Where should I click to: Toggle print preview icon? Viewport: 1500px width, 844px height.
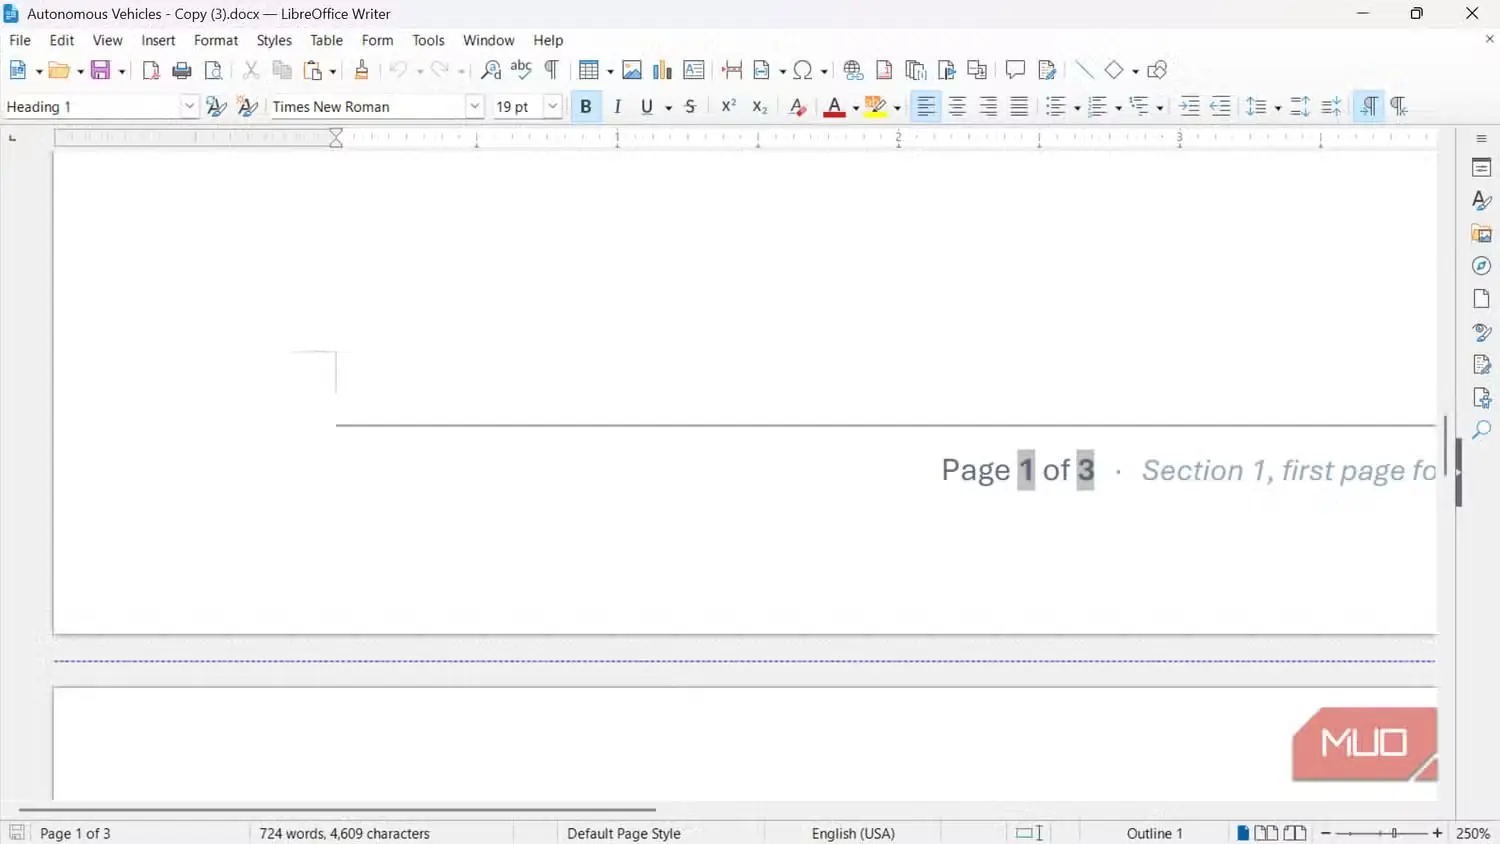[213, 70]
